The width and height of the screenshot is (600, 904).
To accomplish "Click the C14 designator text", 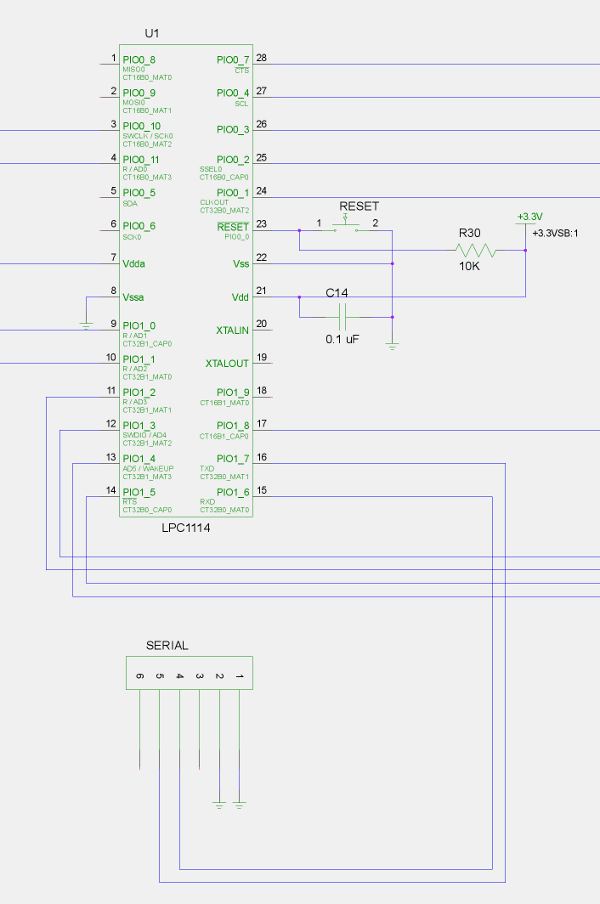I will [337, 293].
